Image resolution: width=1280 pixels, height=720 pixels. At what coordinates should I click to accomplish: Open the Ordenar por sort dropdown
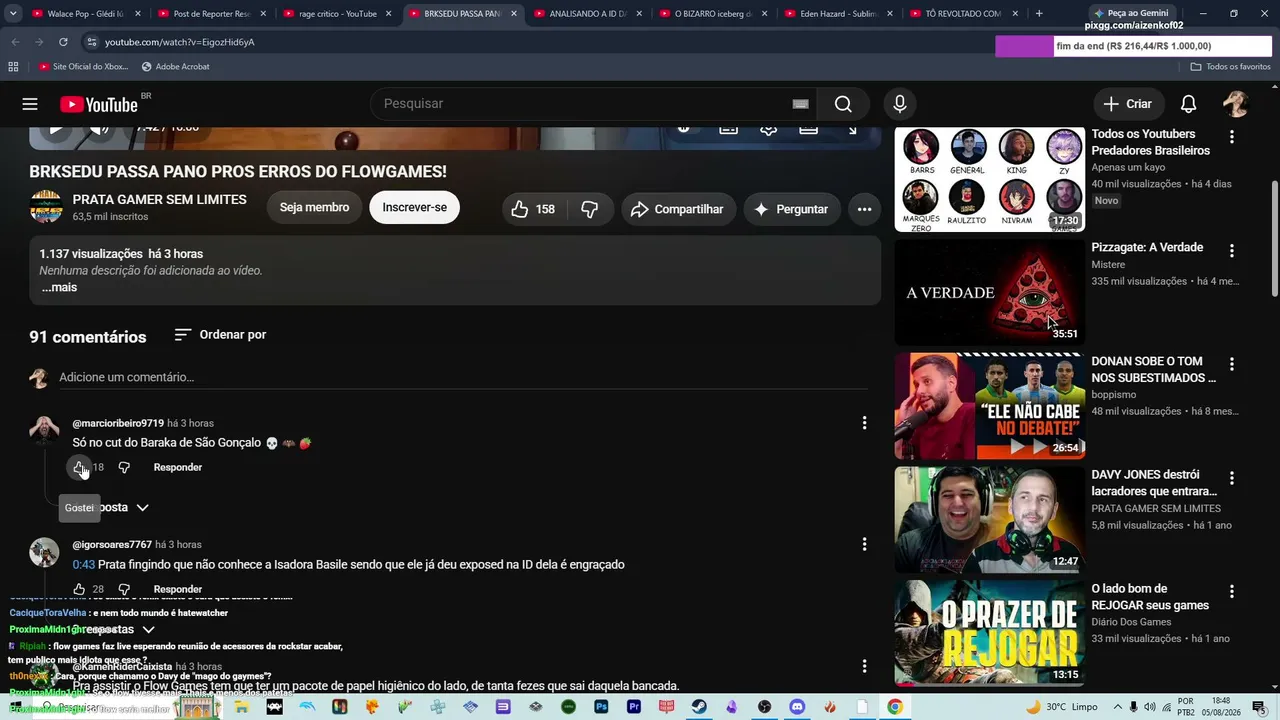(x=220, y=335)
